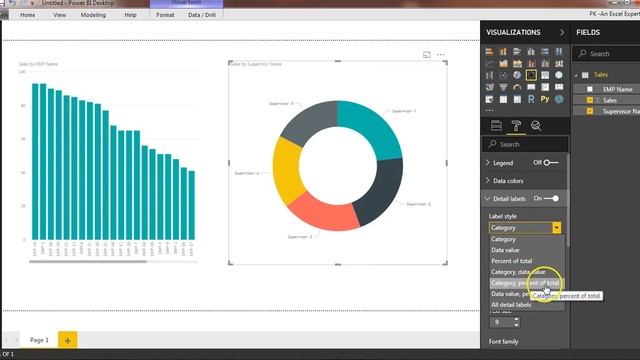Select the Matrix visual
Image resolution: width=640 pixels, height=360 pixels.
tap(517, 99)
